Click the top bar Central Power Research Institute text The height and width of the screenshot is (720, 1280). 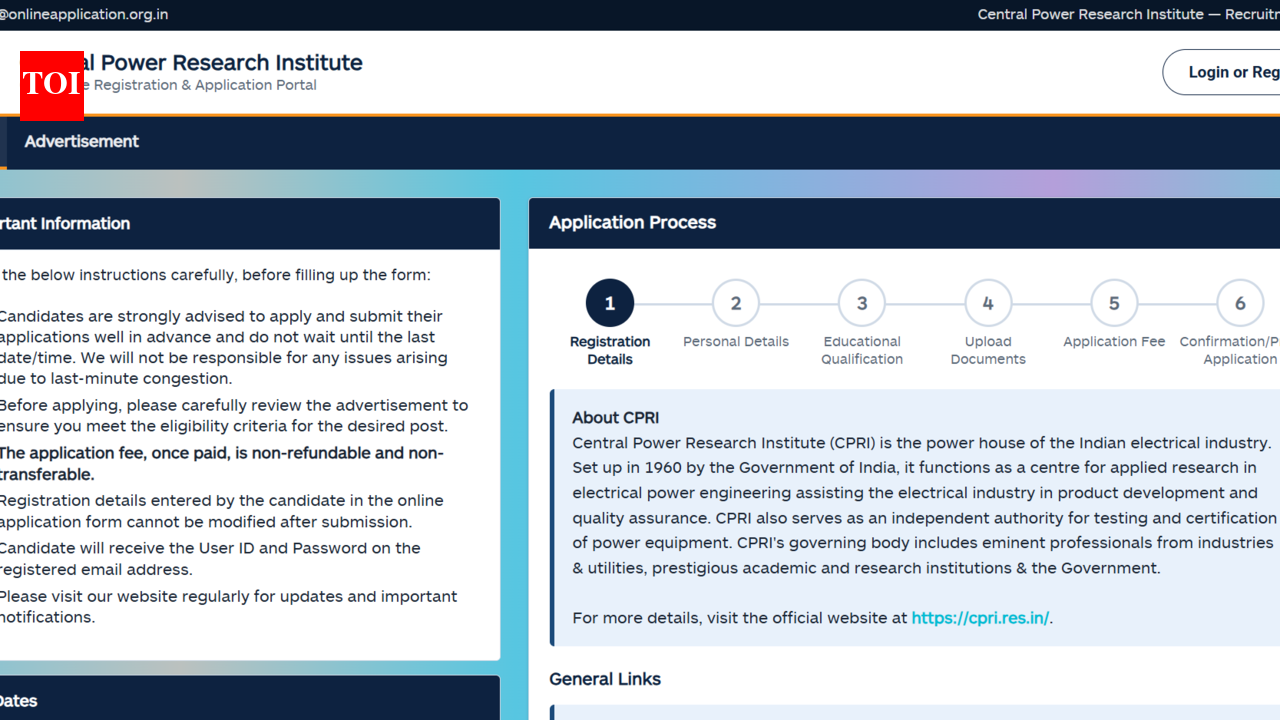pos(1128,14)
